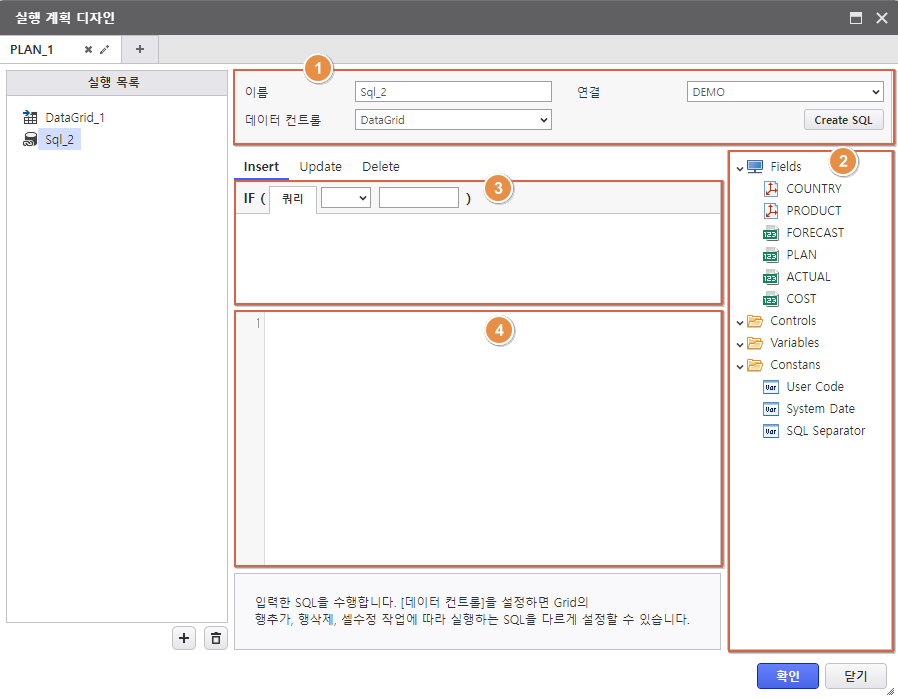Click the Sql_2 database icon
The height and width of the screenshot is (699, 898).
click(30, 140)
